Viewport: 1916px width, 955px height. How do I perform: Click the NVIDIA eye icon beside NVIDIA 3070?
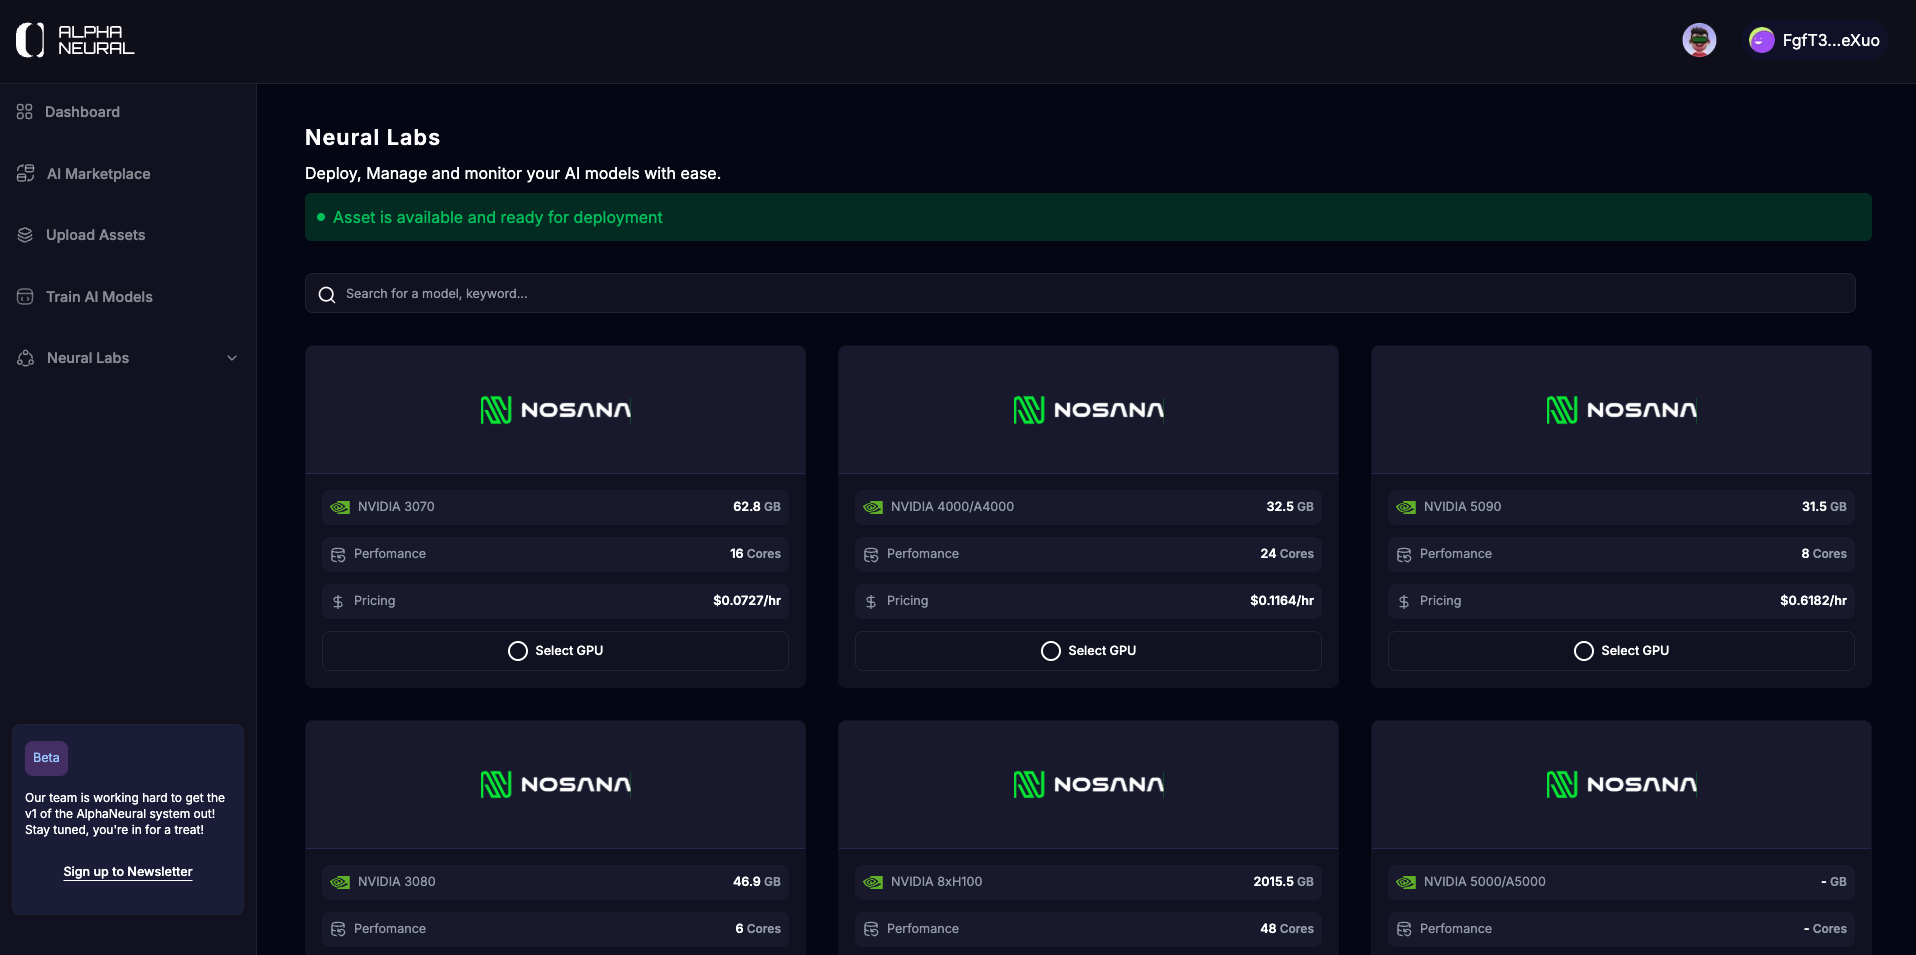(340, 507)
